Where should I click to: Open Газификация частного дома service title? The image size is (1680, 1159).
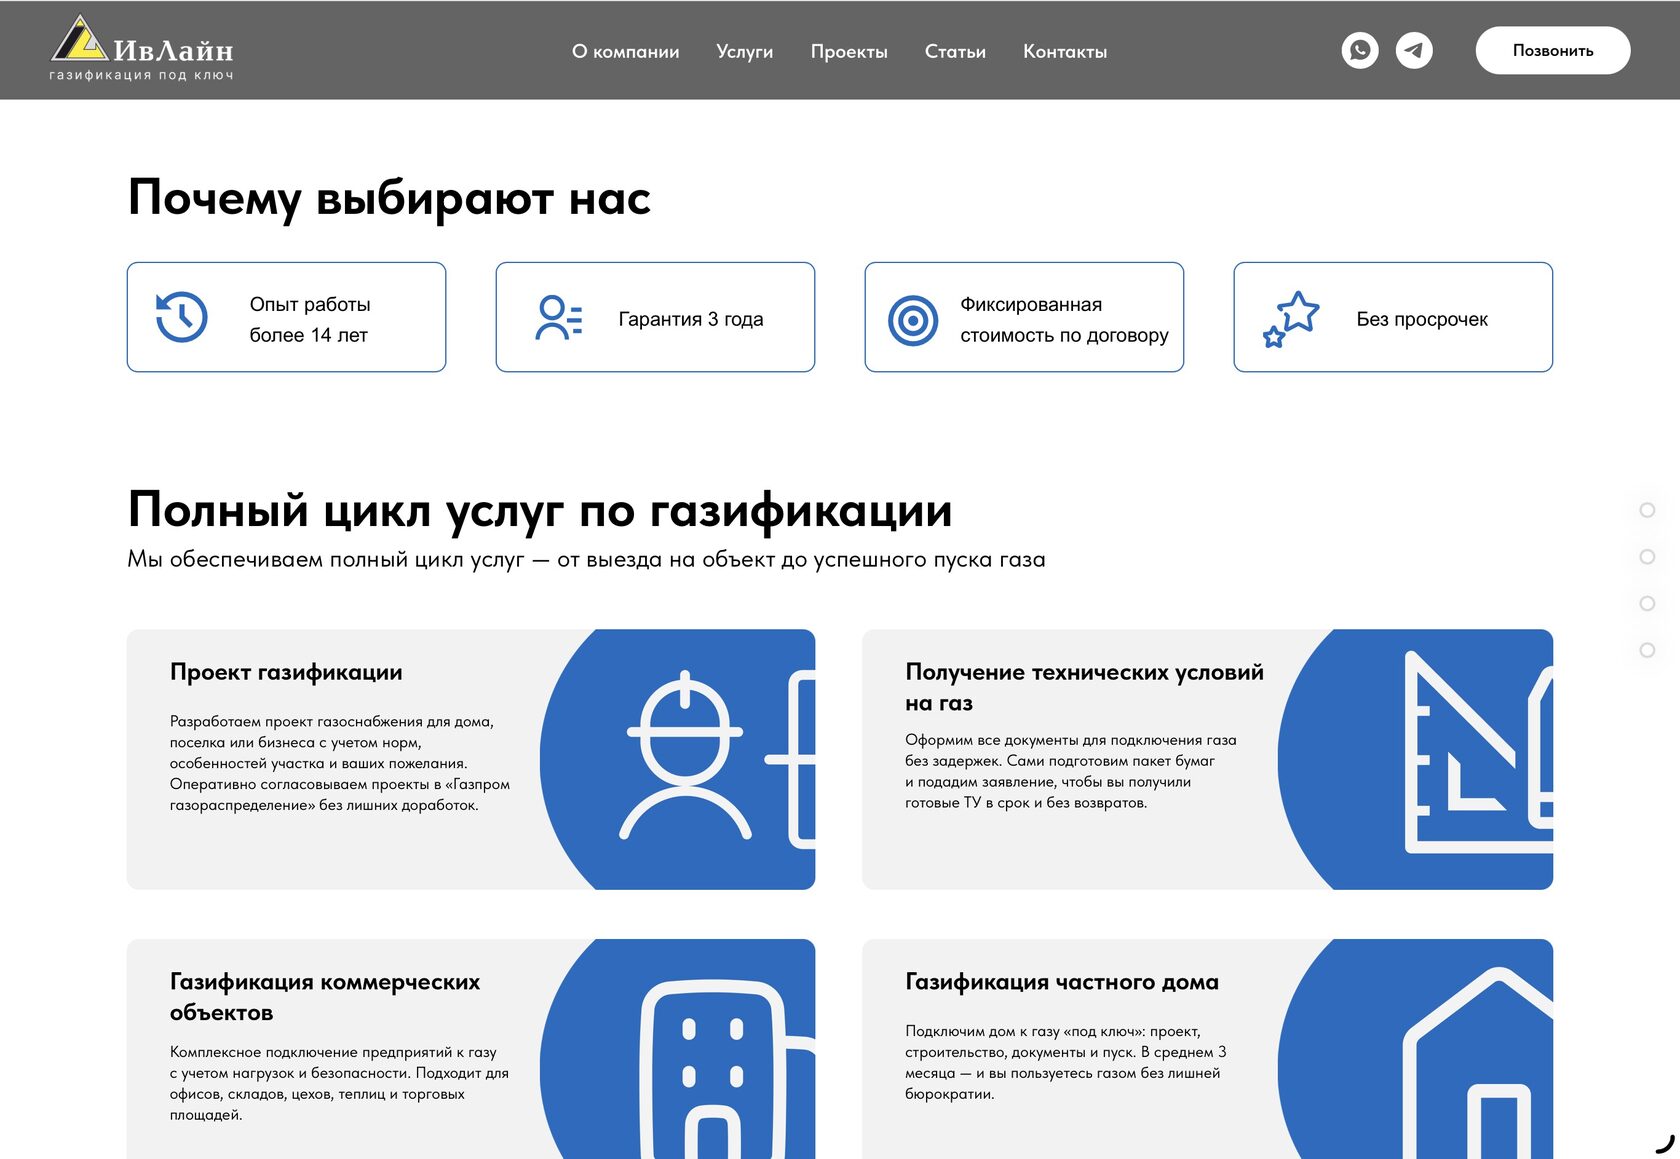coord(1062,982)
